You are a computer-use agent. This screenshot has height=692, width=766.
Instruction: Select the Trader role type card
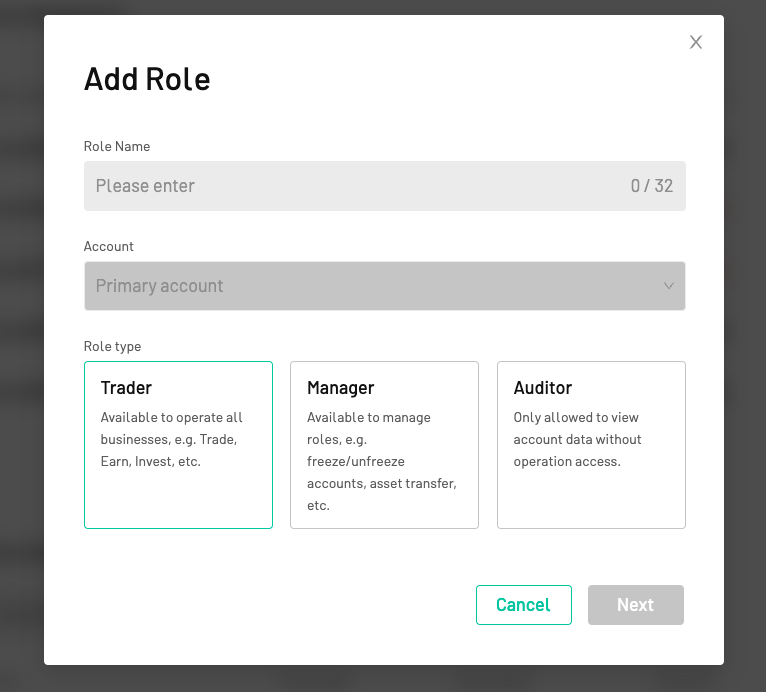coord(178,445)
